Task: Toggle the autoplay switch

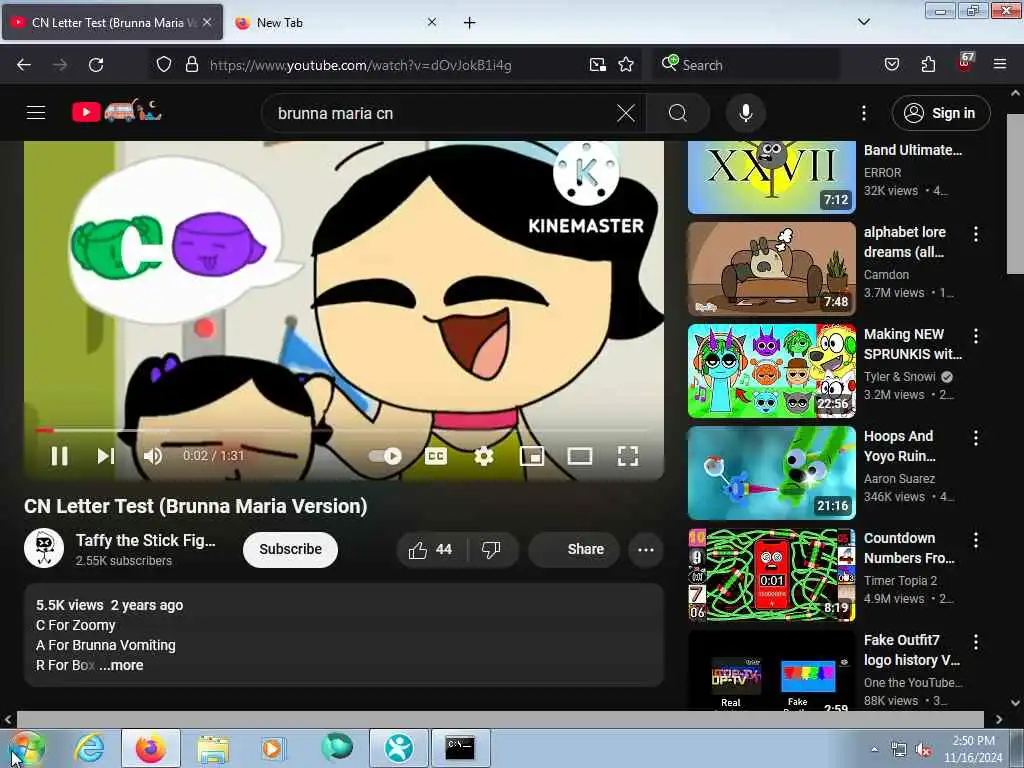Action: tap(385, 456)
